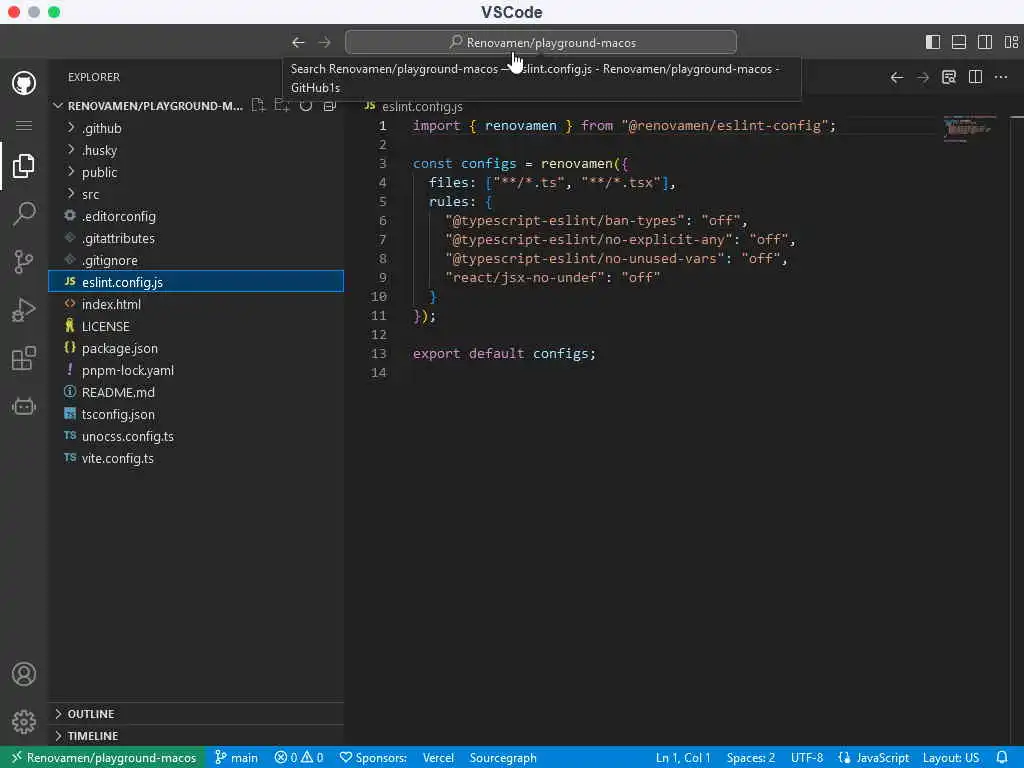Screen dimensions: 1024x768
Task: Open the .gitignore file
Action: 196,260
